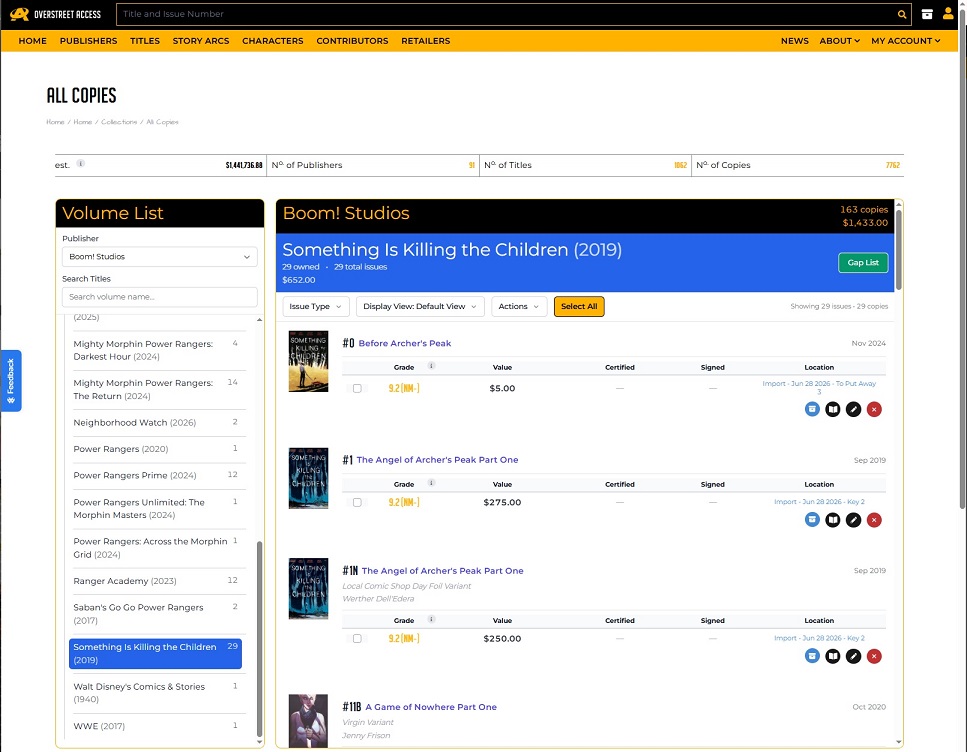Select WWE (2017) volume
The width and height of the screenshot is (967, 752).
tap(155, 726)
